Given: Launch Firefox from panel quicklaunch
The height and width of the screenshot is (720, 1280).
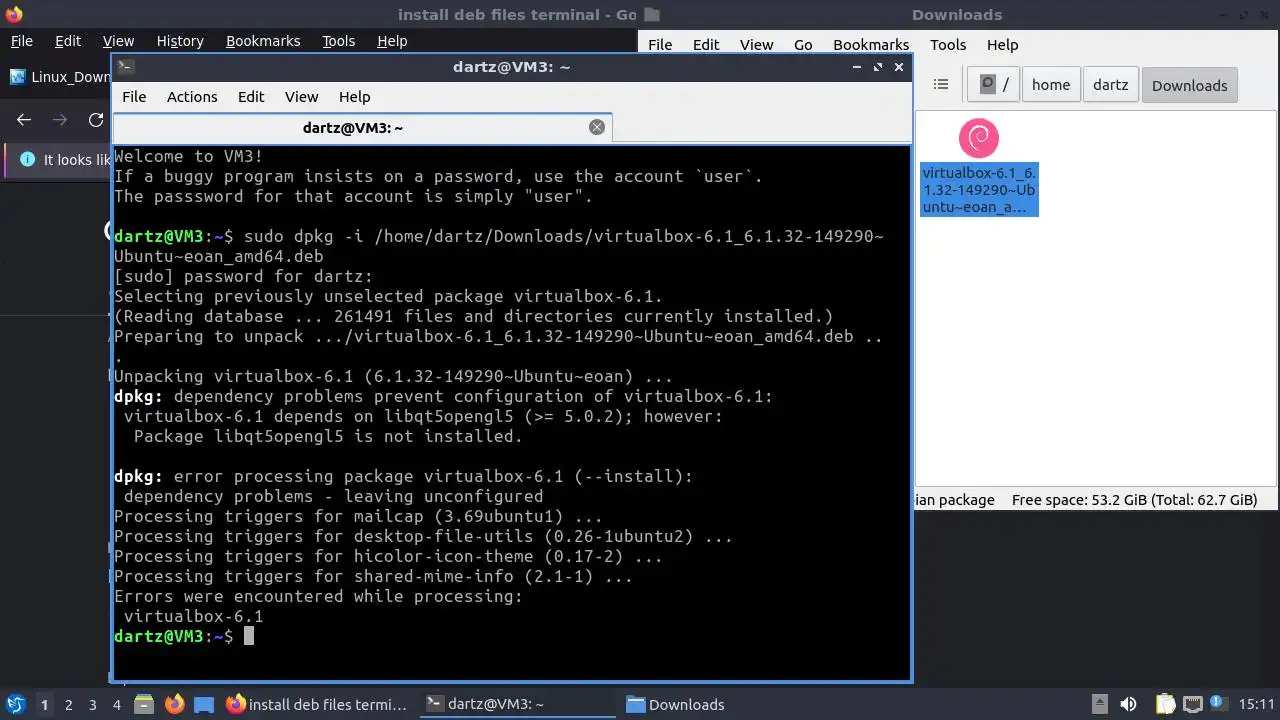Looking at the screenshot, I should tap(175, 704).
